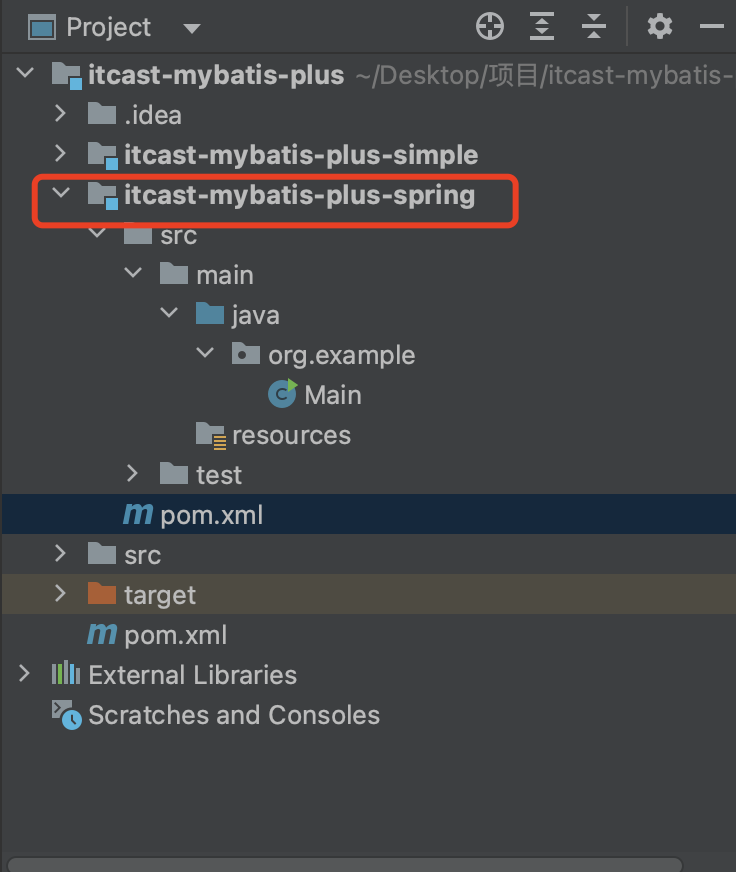This screenshot has width=736, height=872.
Task: Select the java source folder
Action: click(x=254, y=315)
